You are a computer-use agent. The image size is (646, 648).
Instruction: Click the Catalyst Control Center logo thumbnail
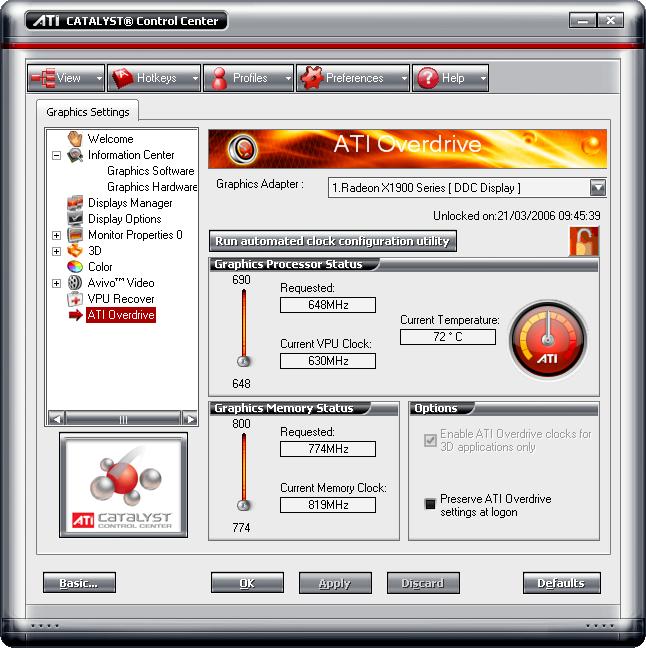[123, 485]
